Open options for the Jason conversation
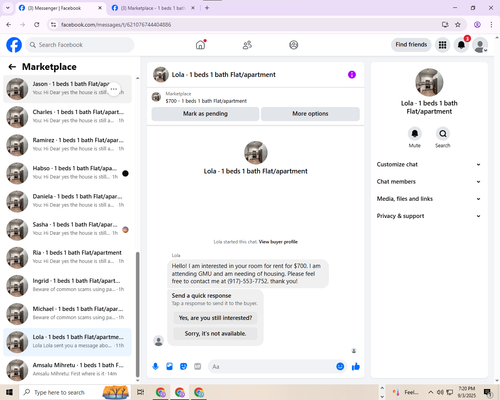Image resolution: width=500 pixels, height=400 pixels. click(x=114, y=89)
